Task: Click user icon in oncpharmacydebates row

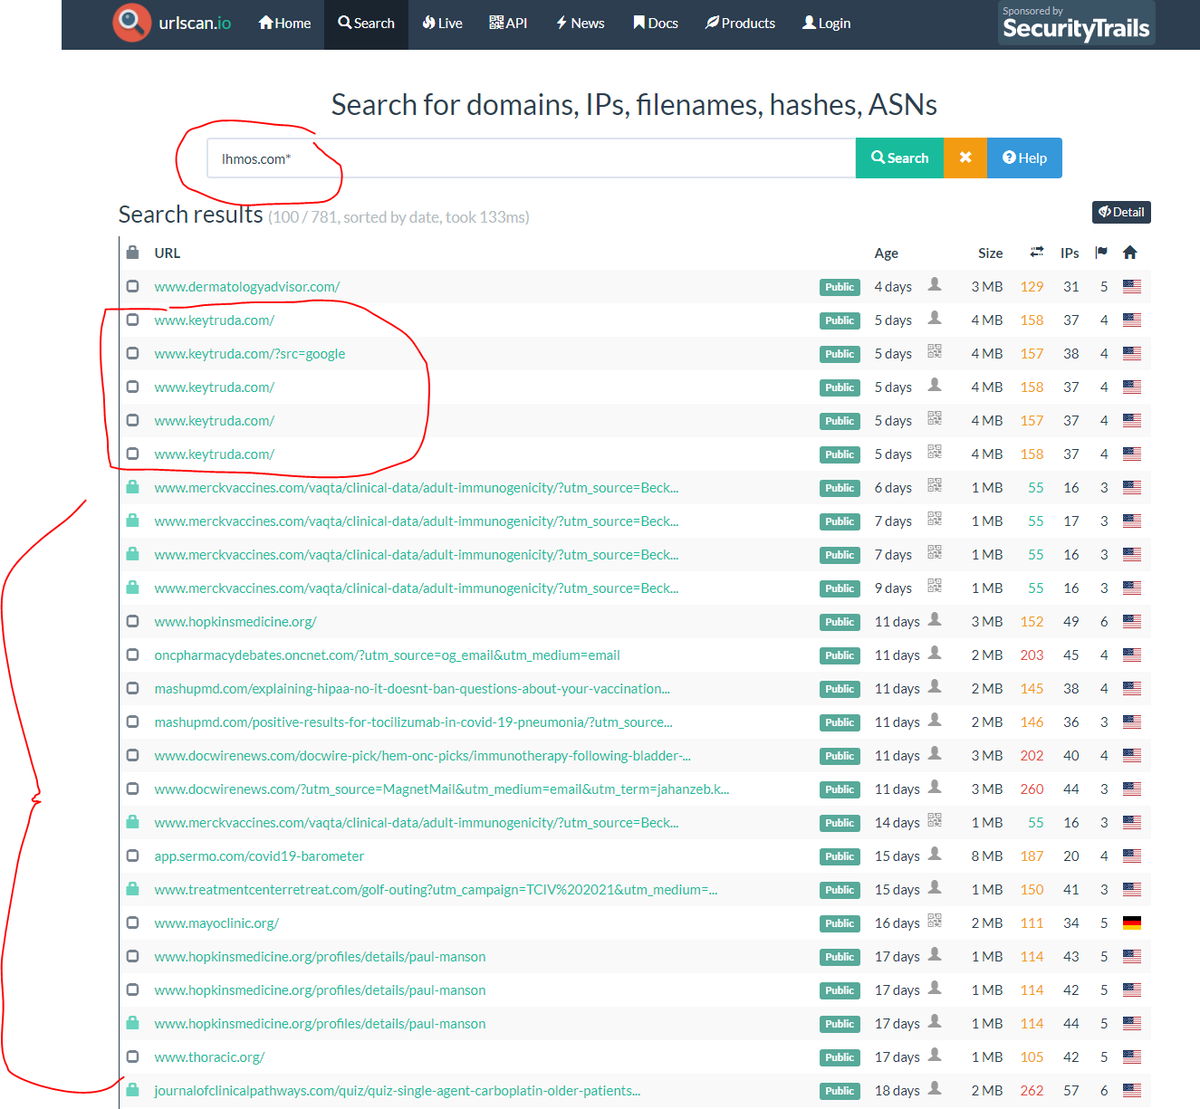Action: coord(935,653)
